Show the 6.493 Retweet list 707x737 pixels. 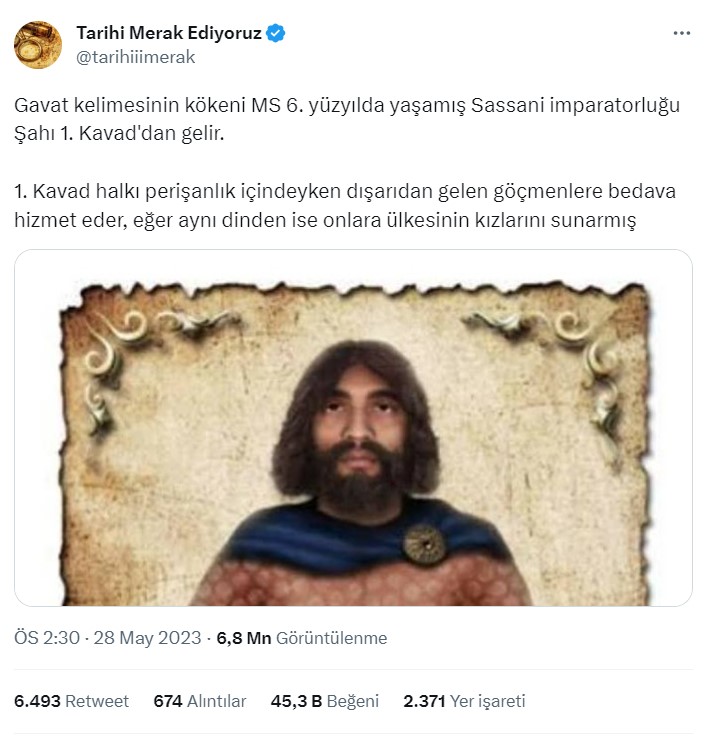point(72,701)
